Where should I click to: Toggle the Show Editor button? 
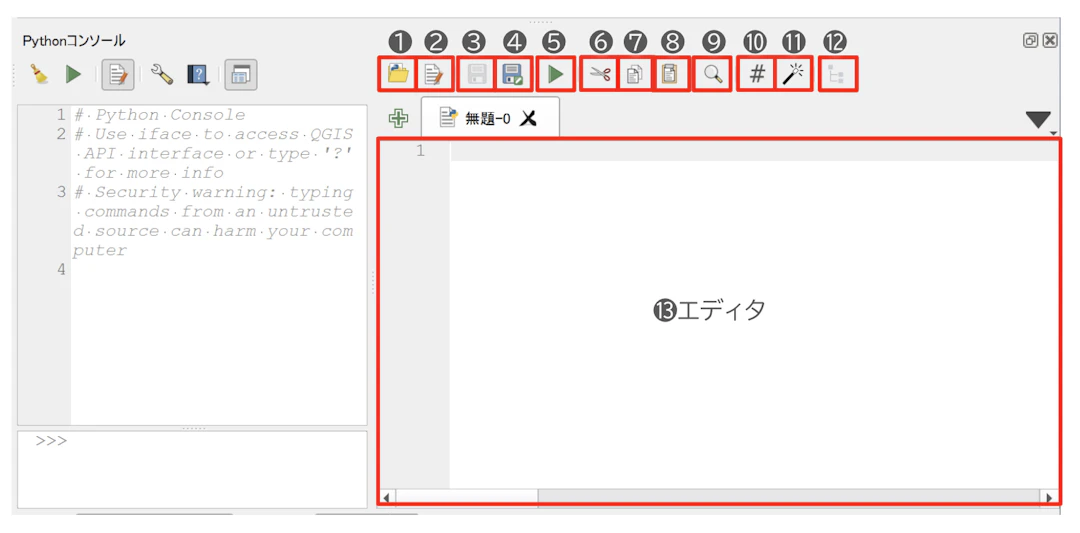[118, 75]
